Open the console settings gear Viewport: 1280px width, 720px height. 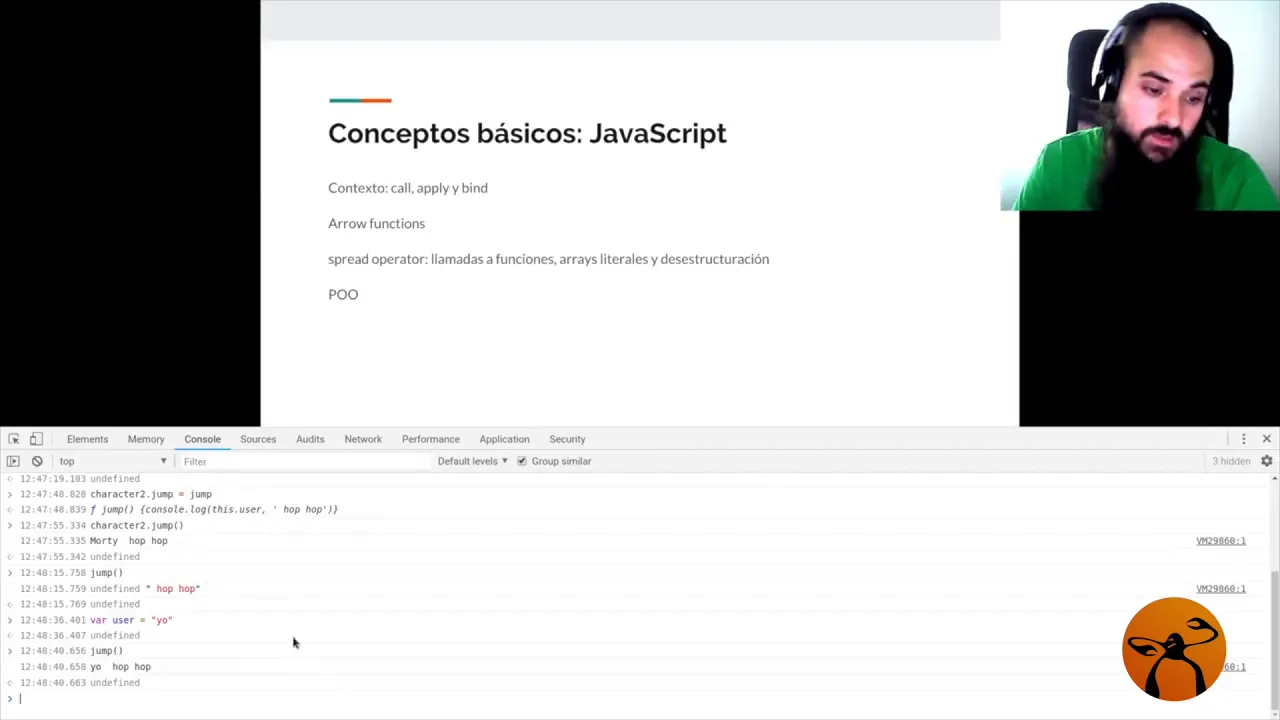(1266, 461)
